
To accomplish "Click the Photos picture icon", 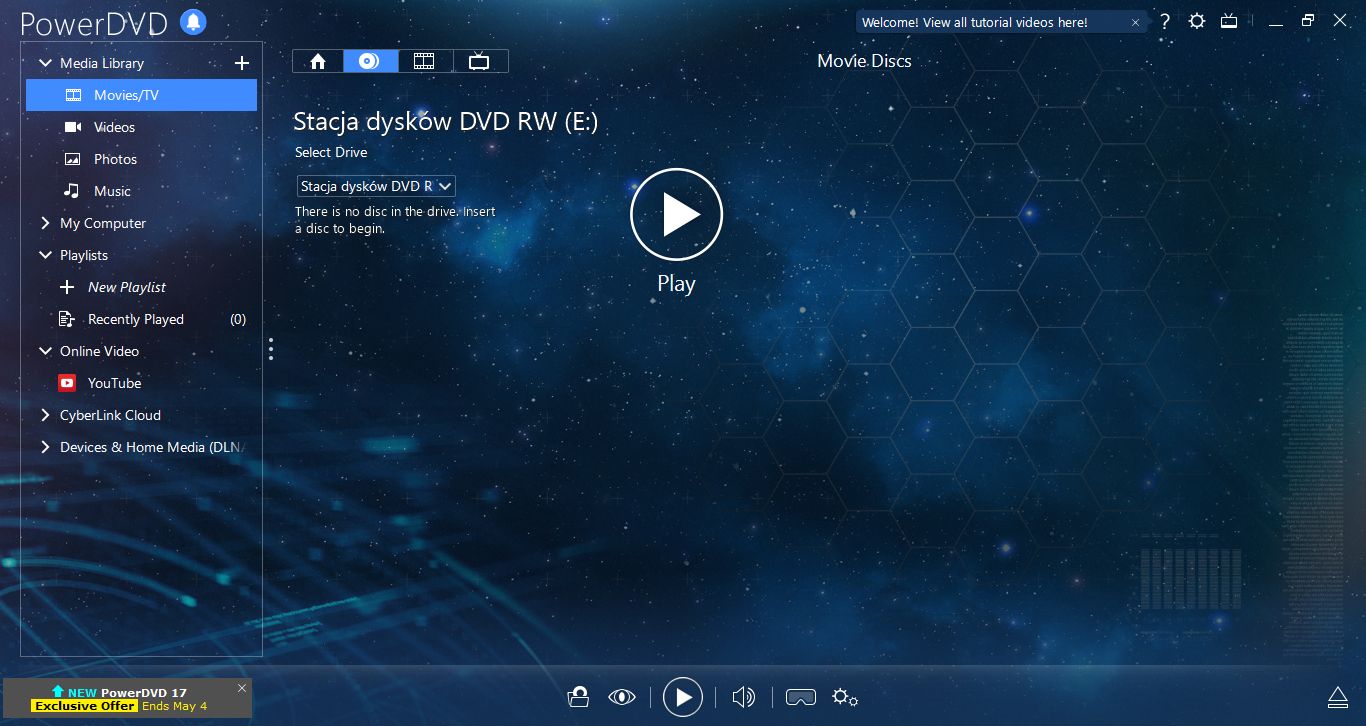I will (x=73, y=159).
